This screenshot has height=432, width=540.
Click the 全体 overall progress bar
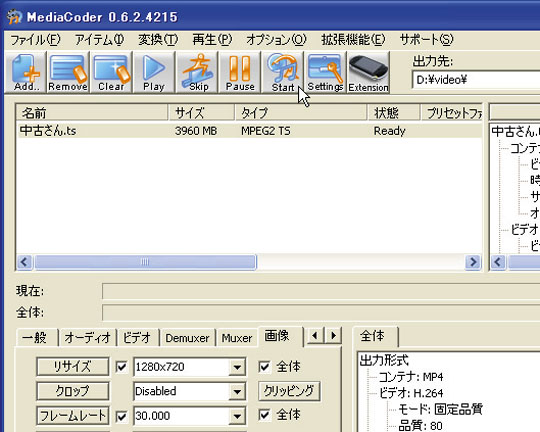click(321, 313)
